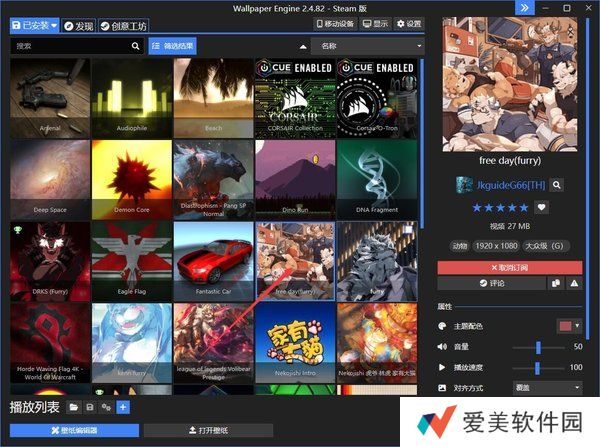Click the playback speed play icon
This screenshot has width=600, height=447.
click(442, 367)
